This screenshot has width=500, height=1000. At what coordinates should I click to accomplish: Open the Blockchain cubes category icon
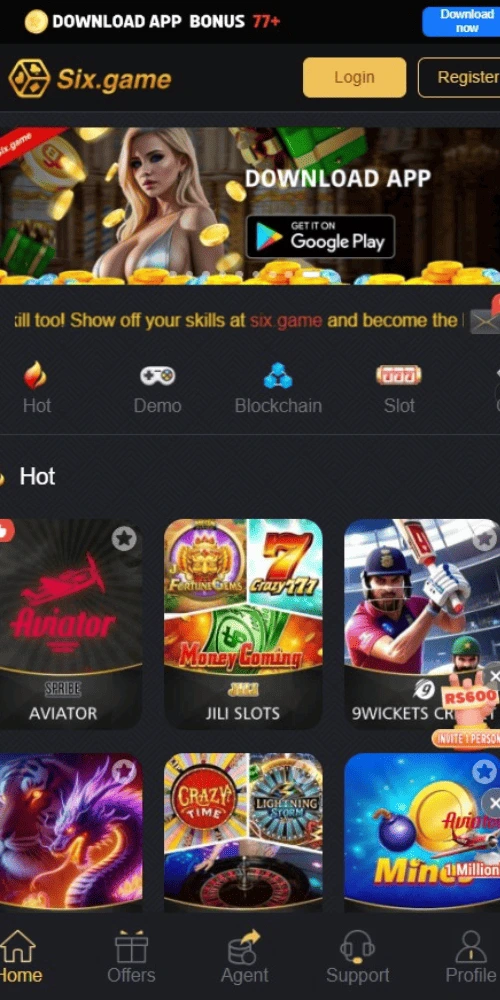tap(278, 376)
